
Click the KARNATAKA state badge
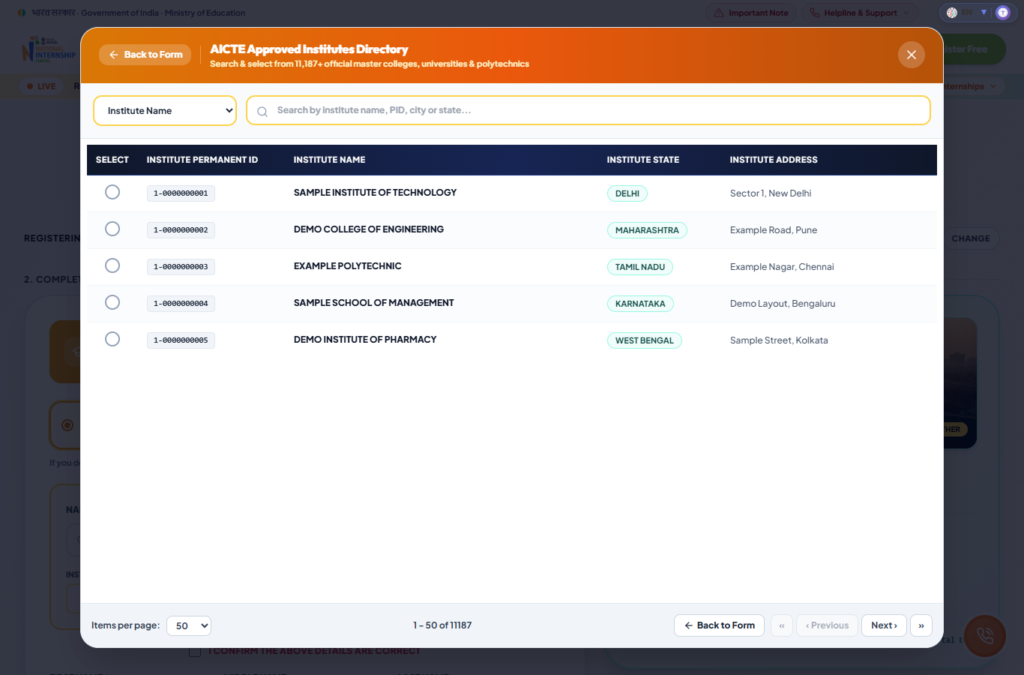(640, 304)
